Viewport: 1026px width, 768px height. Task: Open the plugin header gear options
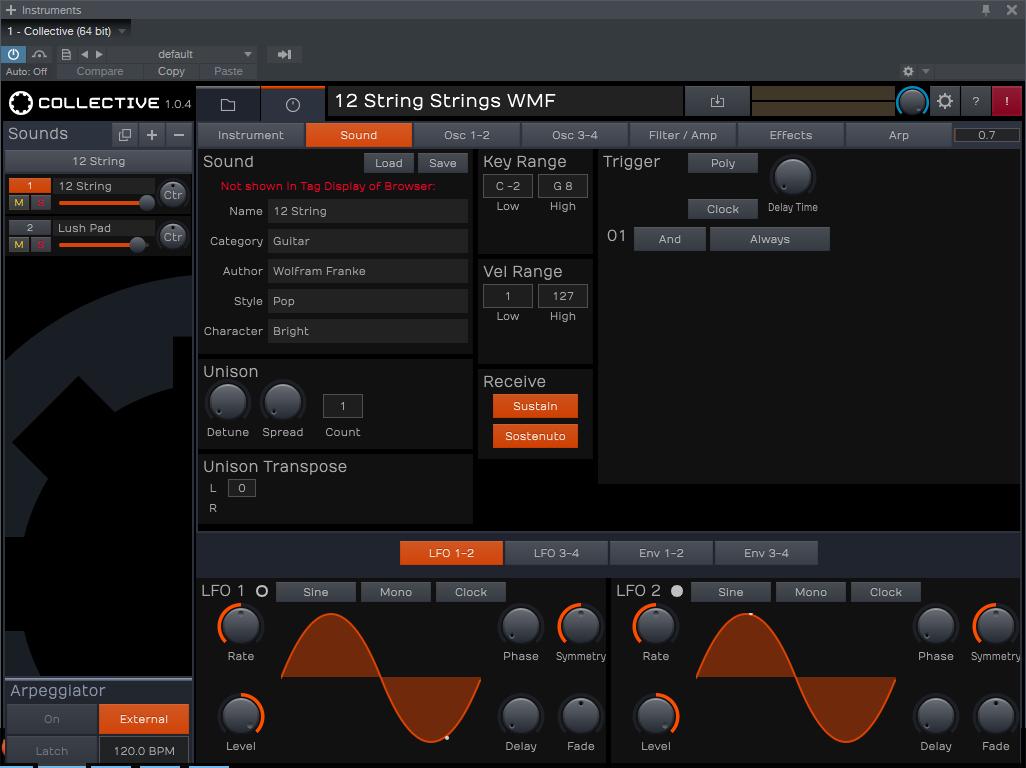click(908, 71)
